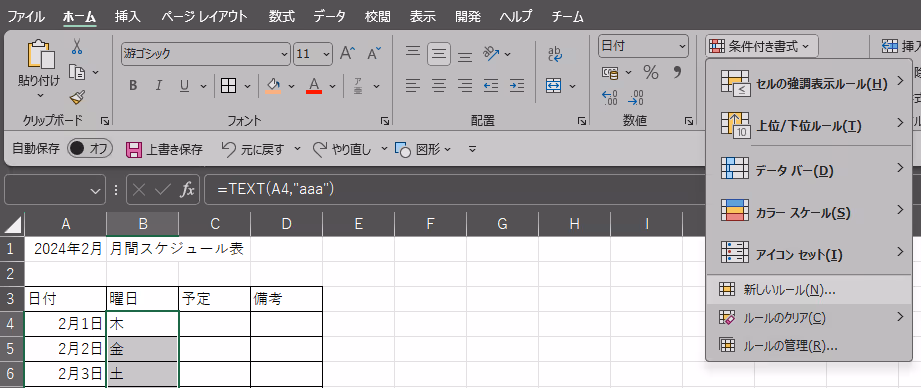This screenshot has height=388, width=921.
Task: Open データ バー submenu
Action: pos(809,171)
